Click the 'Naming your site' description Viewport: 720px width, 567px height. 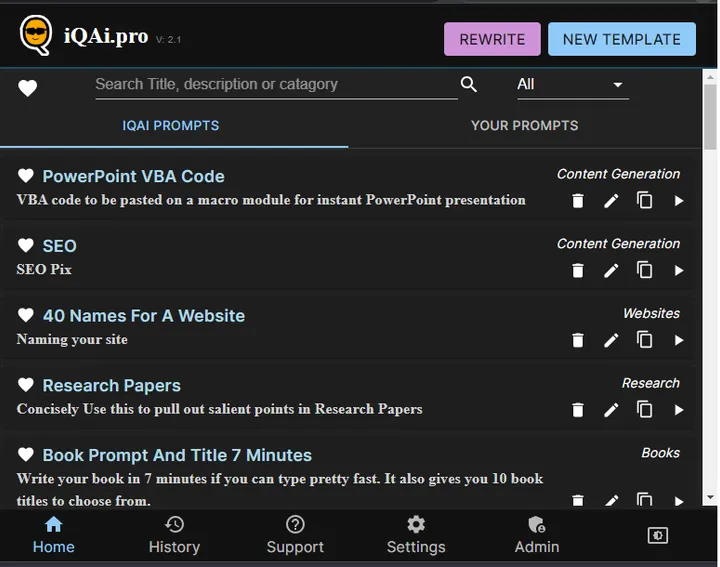[72, 339]
